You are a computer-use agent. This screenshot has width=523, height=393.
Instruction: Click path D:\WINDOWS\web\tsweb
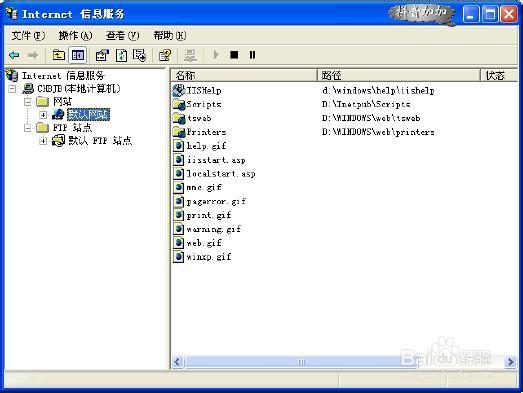pyautogui.click(x=371, y=118)
